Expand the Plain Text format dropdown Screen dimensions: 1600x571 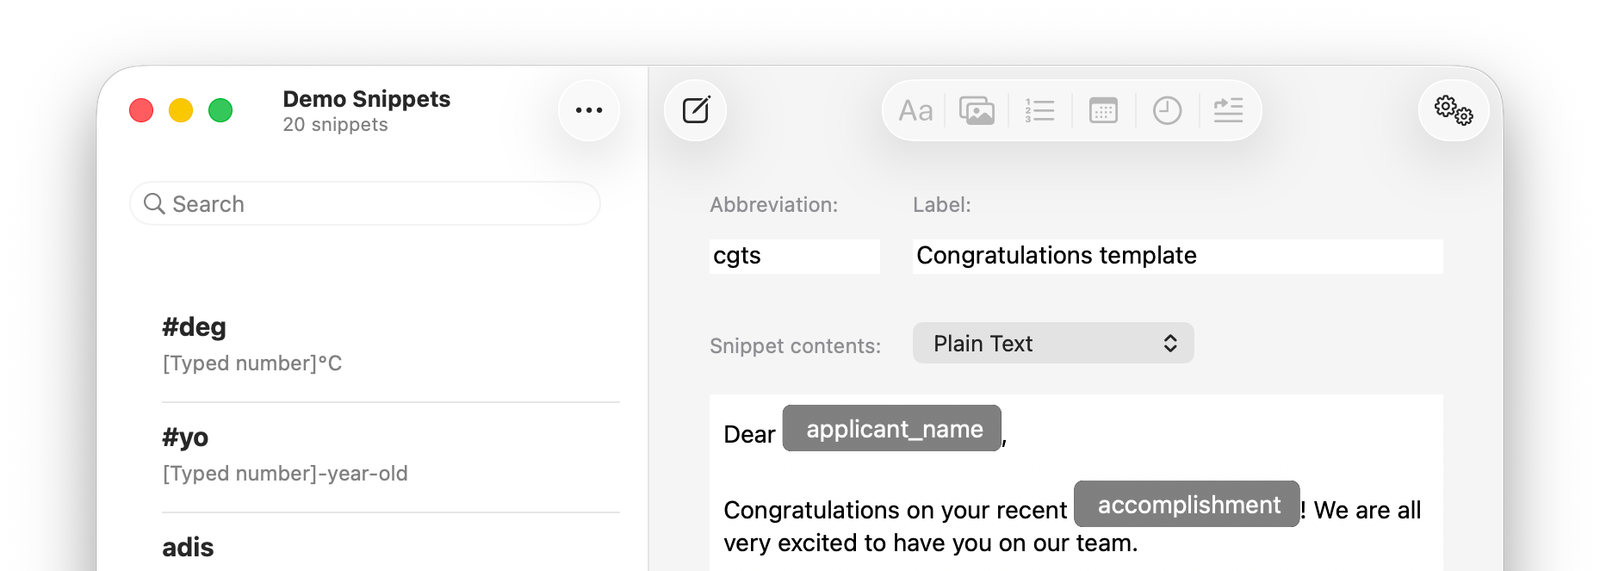(x=1053, y=343)
